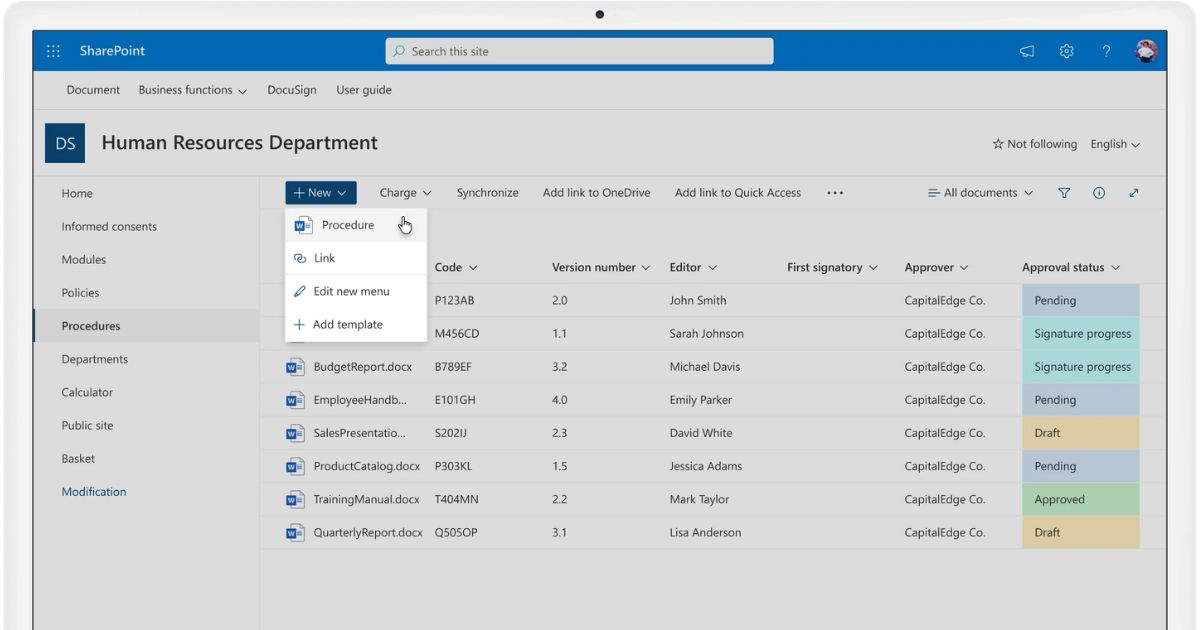Open the All documents view dropdown
Image resolution: width=1200 pixels, height=630 pixels.
[x=980, y=193]
